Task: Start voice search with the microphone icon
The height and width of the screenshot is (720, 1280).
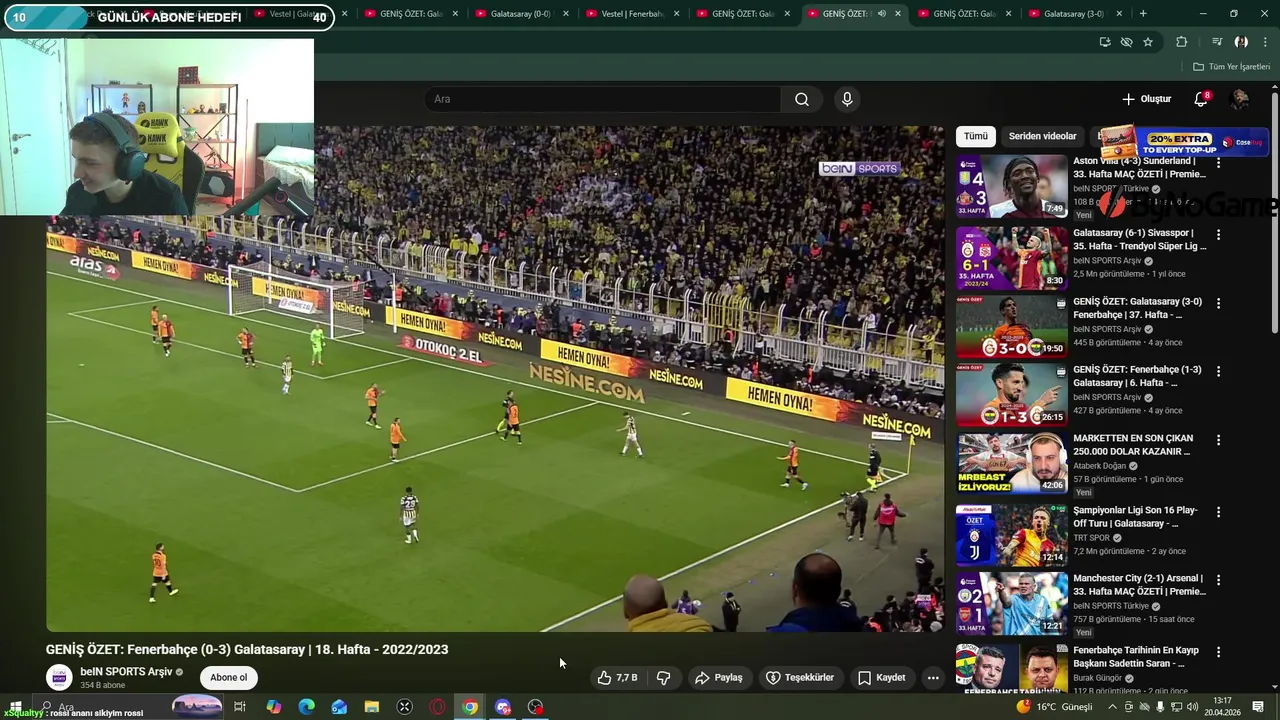Action: coord(847,99)
